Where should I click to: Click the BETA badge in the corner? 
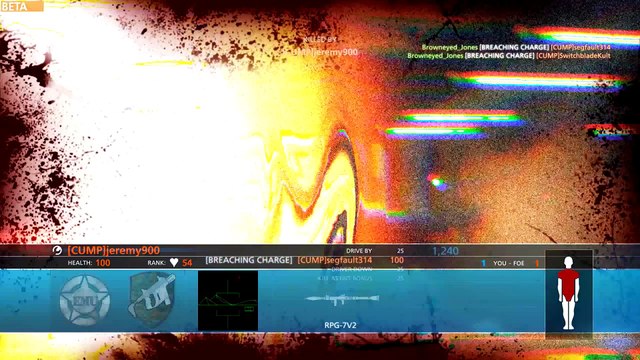pos(21,6)
